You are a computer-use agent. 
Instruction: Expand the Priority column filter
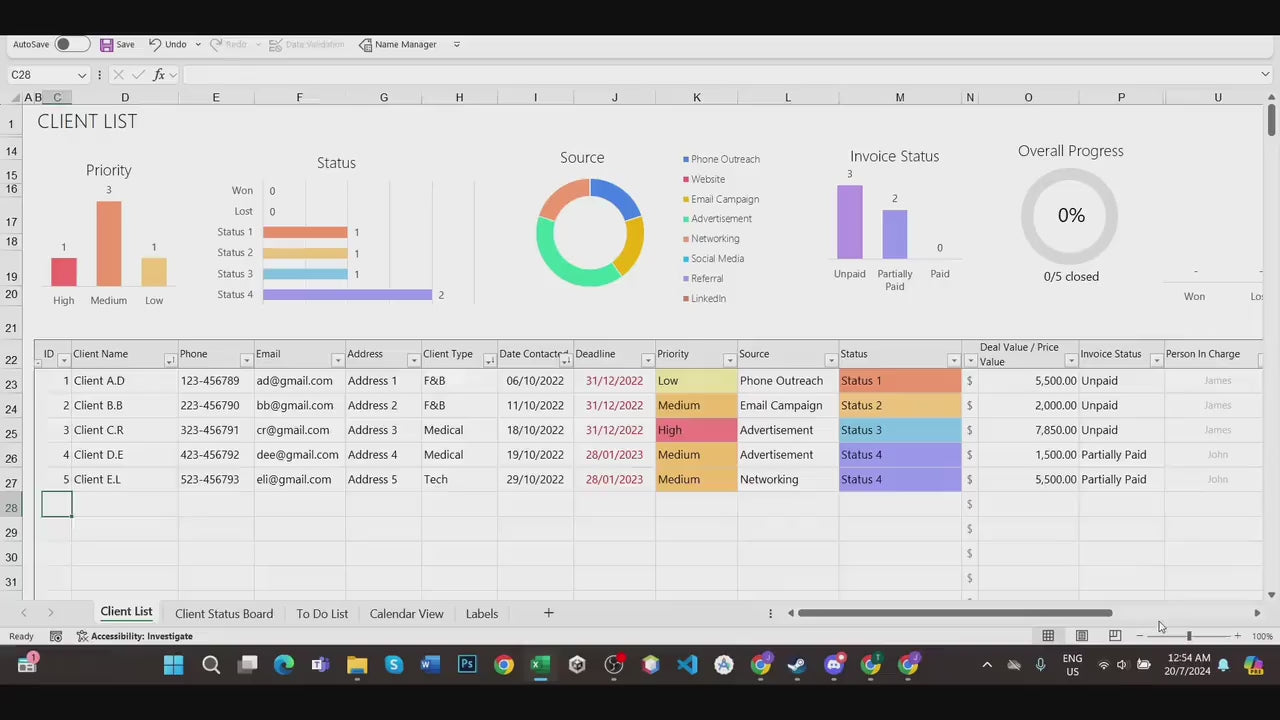[729, 361]
